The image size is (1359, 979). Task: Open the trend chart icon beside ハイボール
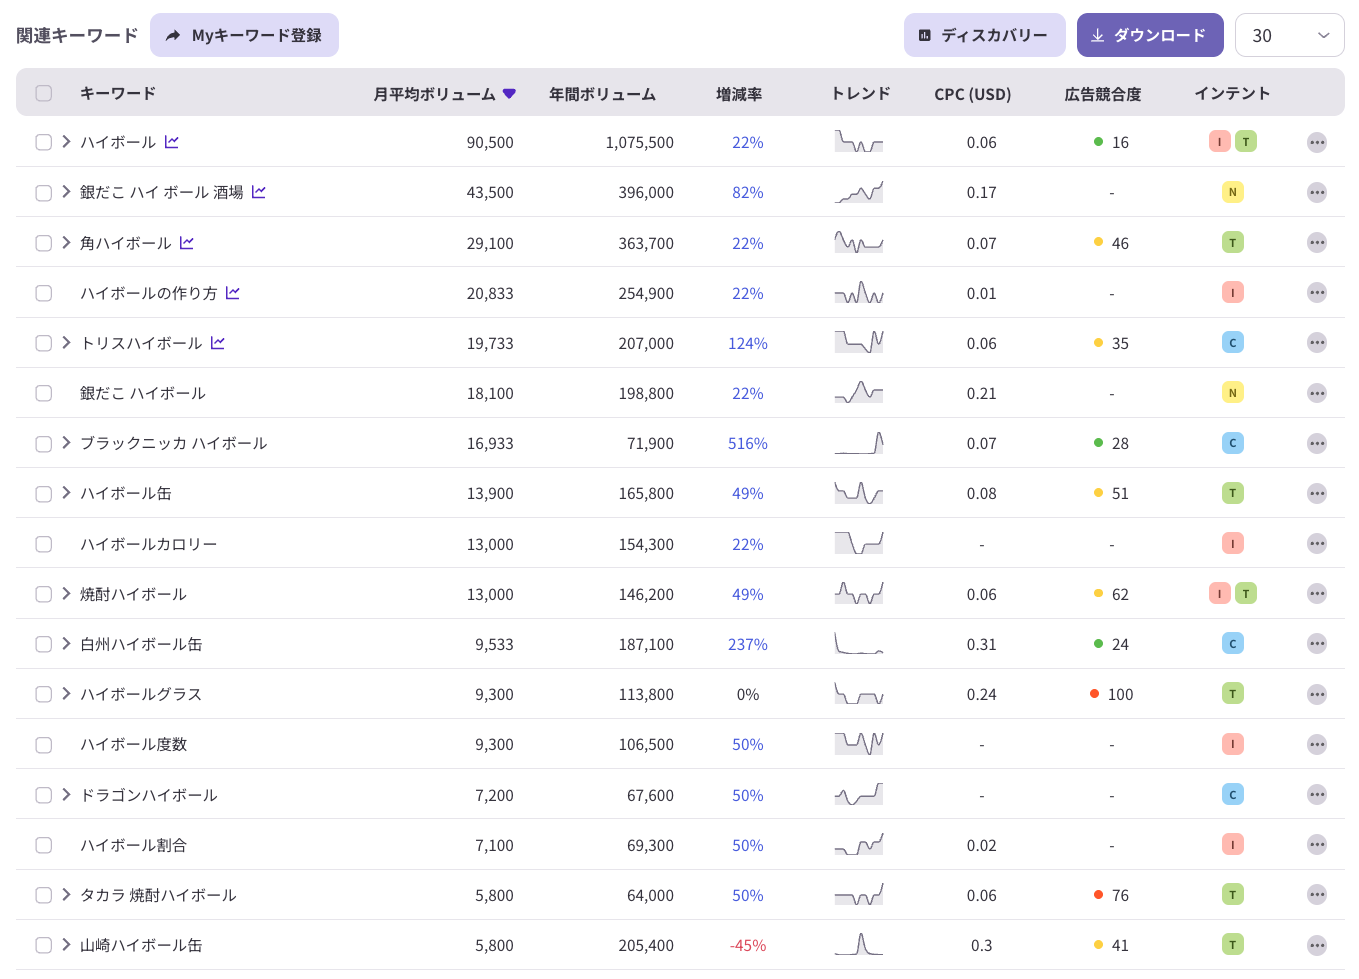pos(172,142)
